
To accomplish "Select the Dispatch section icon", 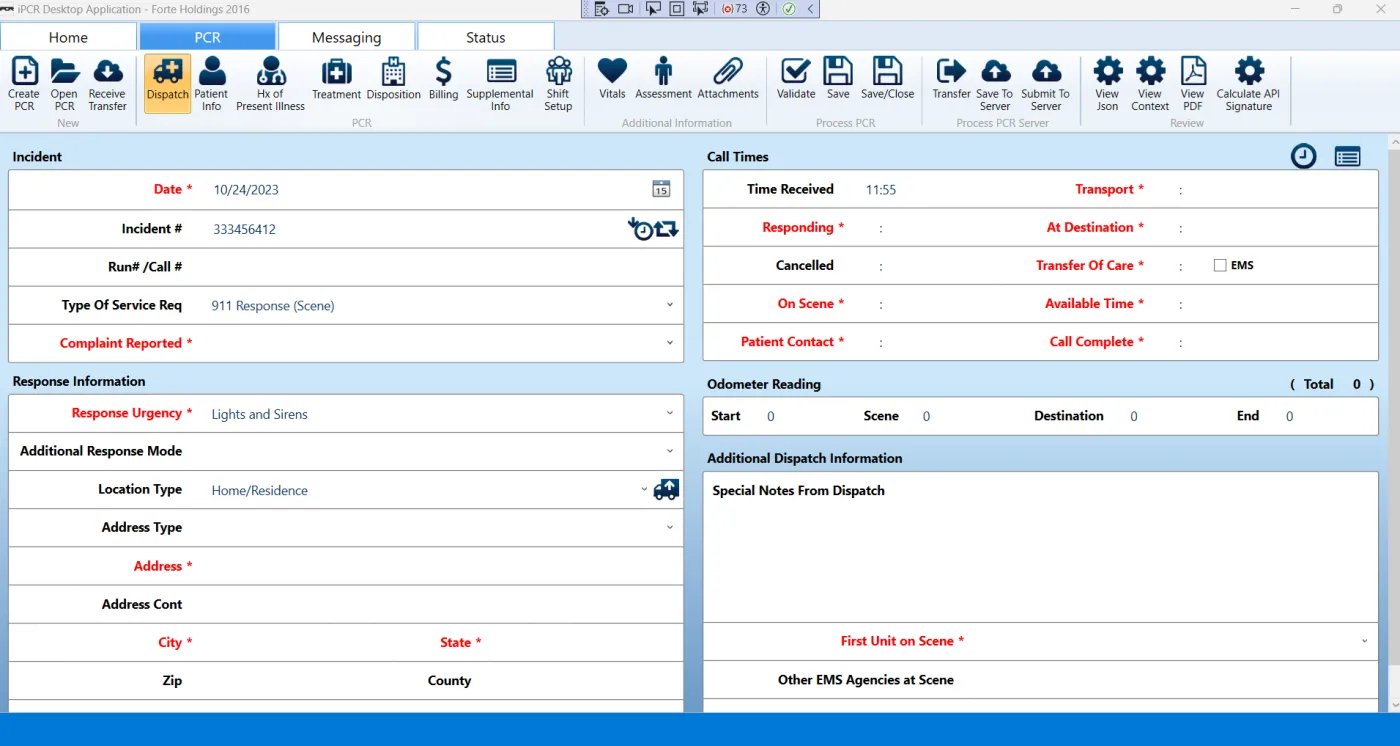I will tap(167, 84).
